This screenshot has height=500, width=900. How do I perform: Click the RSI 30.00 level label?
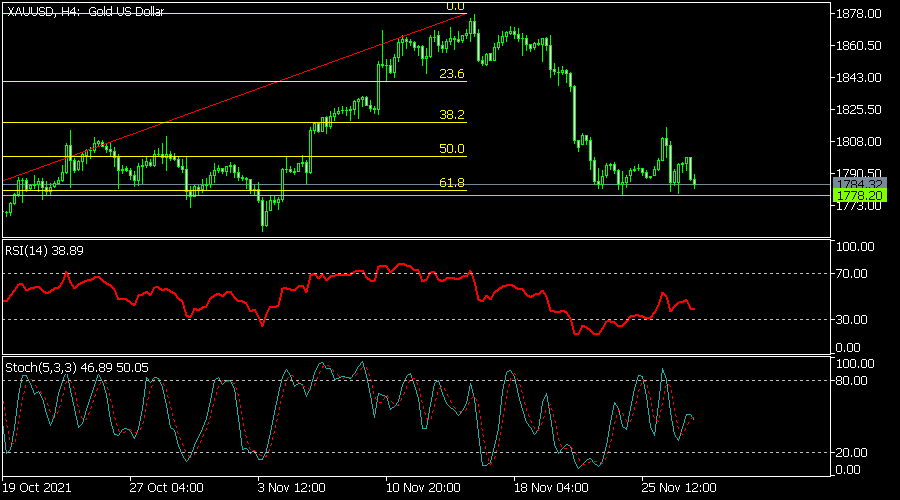pyautogui.click(x=852, y=320)
